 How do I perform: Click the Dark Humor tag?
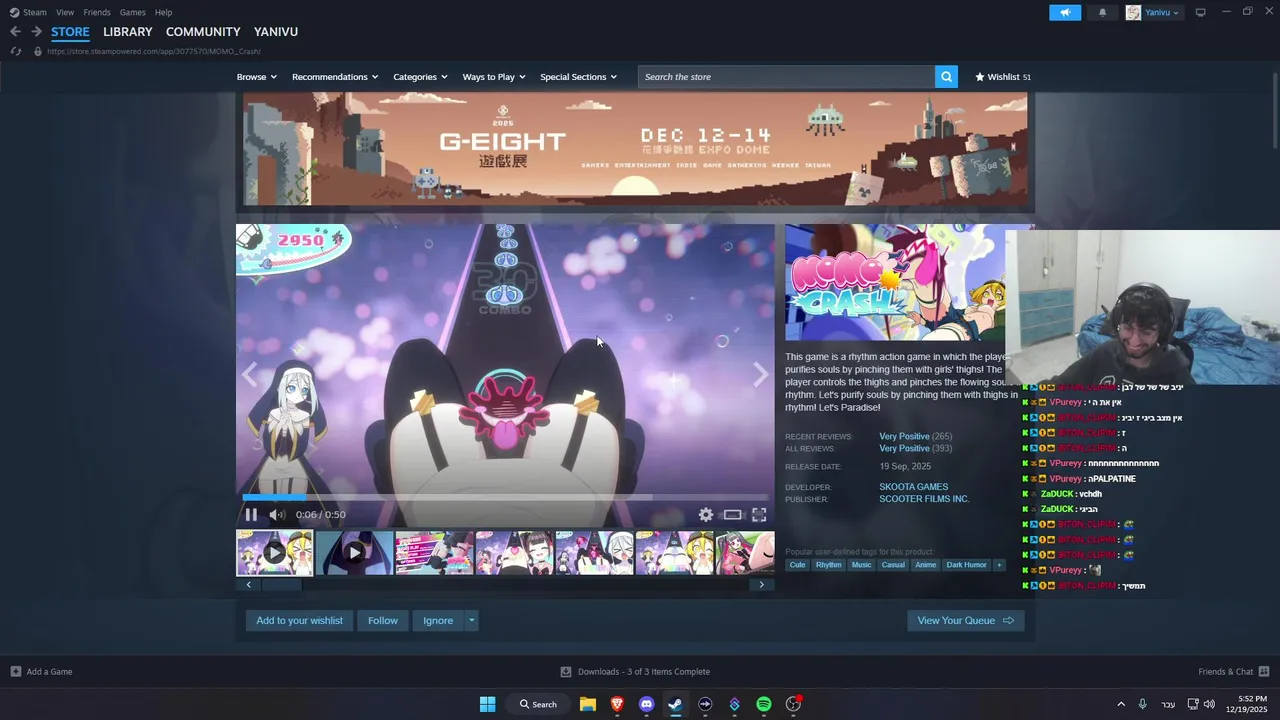pos(966,565)
